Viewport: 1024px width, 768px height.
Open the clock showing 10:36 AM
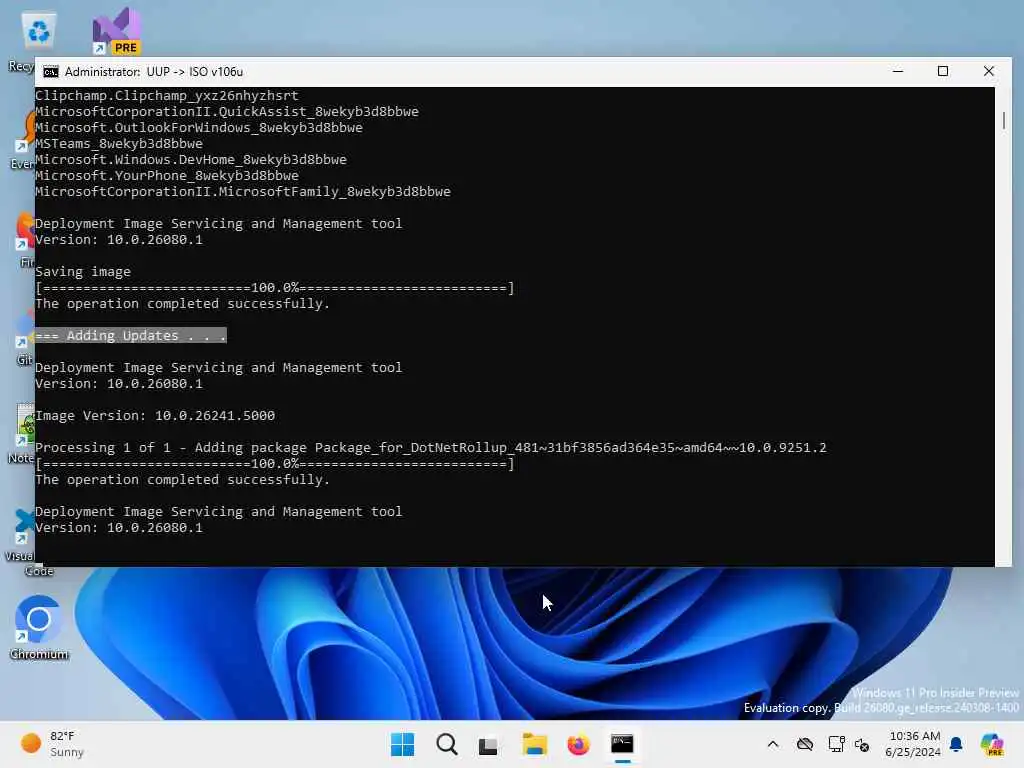[914, 744]
